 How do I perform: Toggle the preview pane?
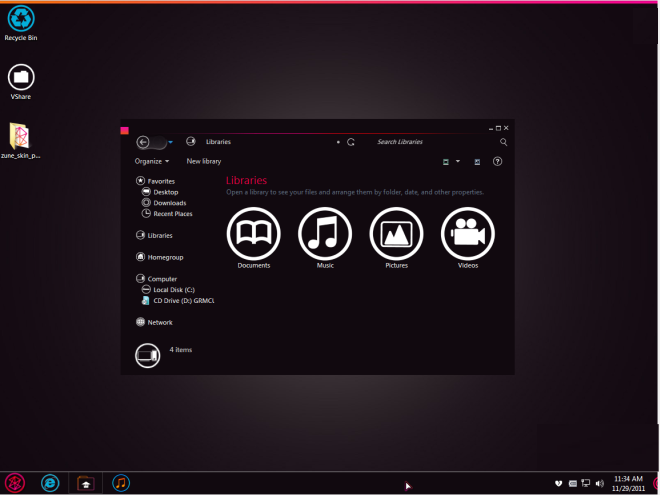(x=477, y=162)
